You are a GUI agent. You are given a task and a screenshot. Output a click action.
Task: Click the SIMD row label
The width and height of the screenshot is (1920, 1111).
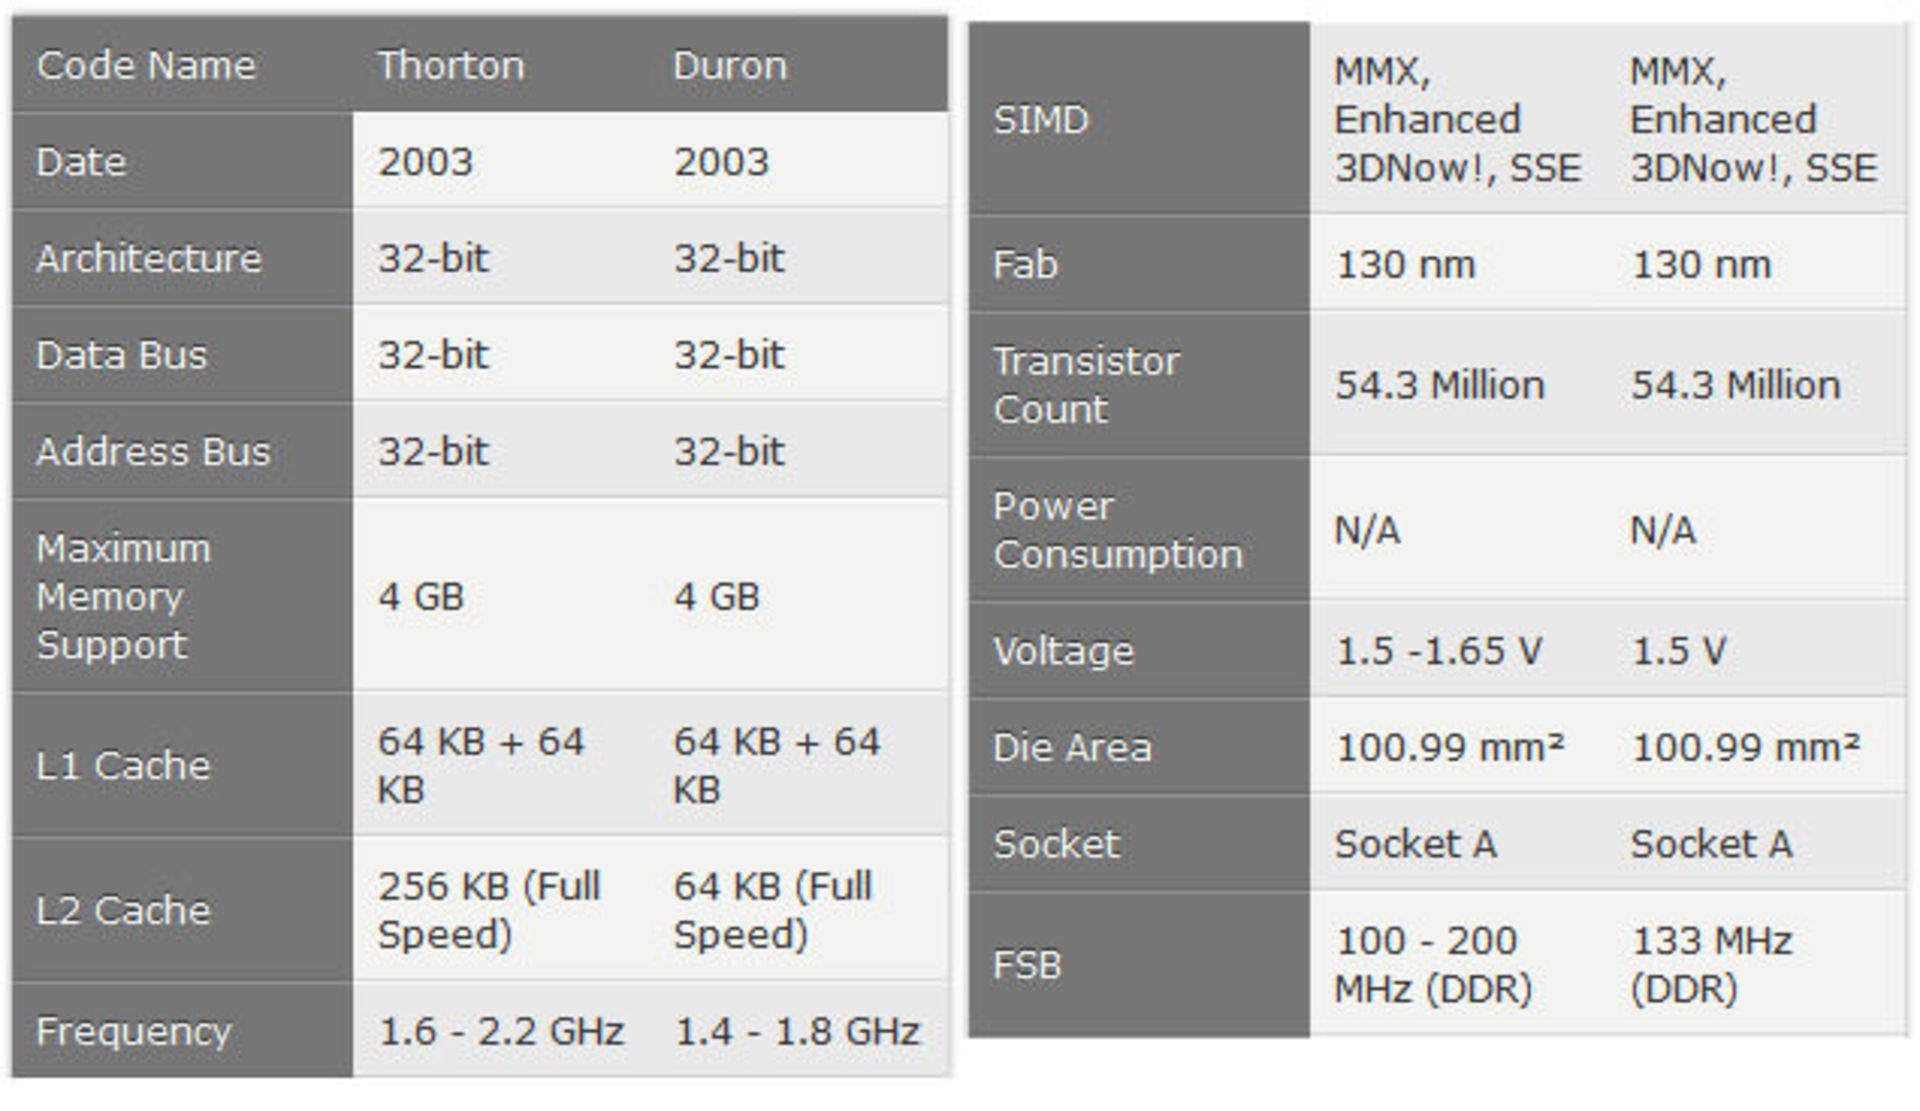click(x=1040, y=120)
